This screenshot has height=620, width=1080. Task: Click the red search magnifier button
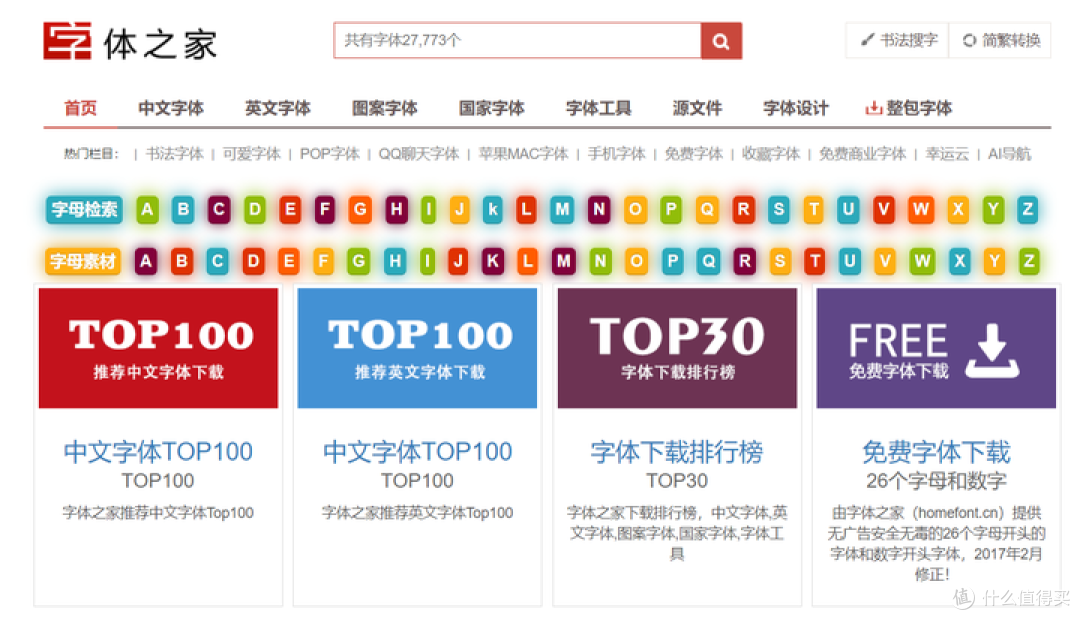(721, 41)
